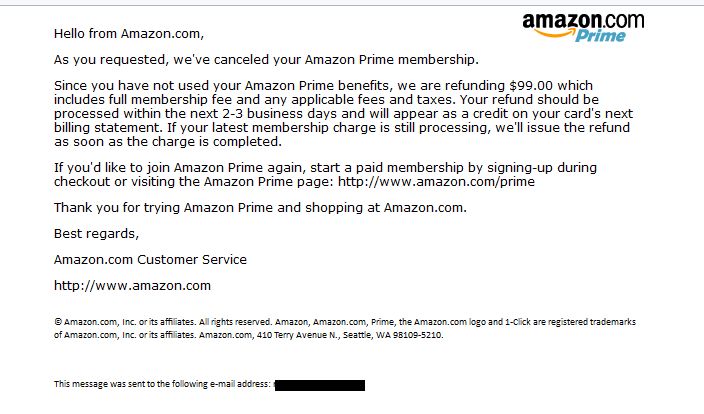
Task: Visit the http://www.amazon.com signature link
Action: click(x=132, y=286)
